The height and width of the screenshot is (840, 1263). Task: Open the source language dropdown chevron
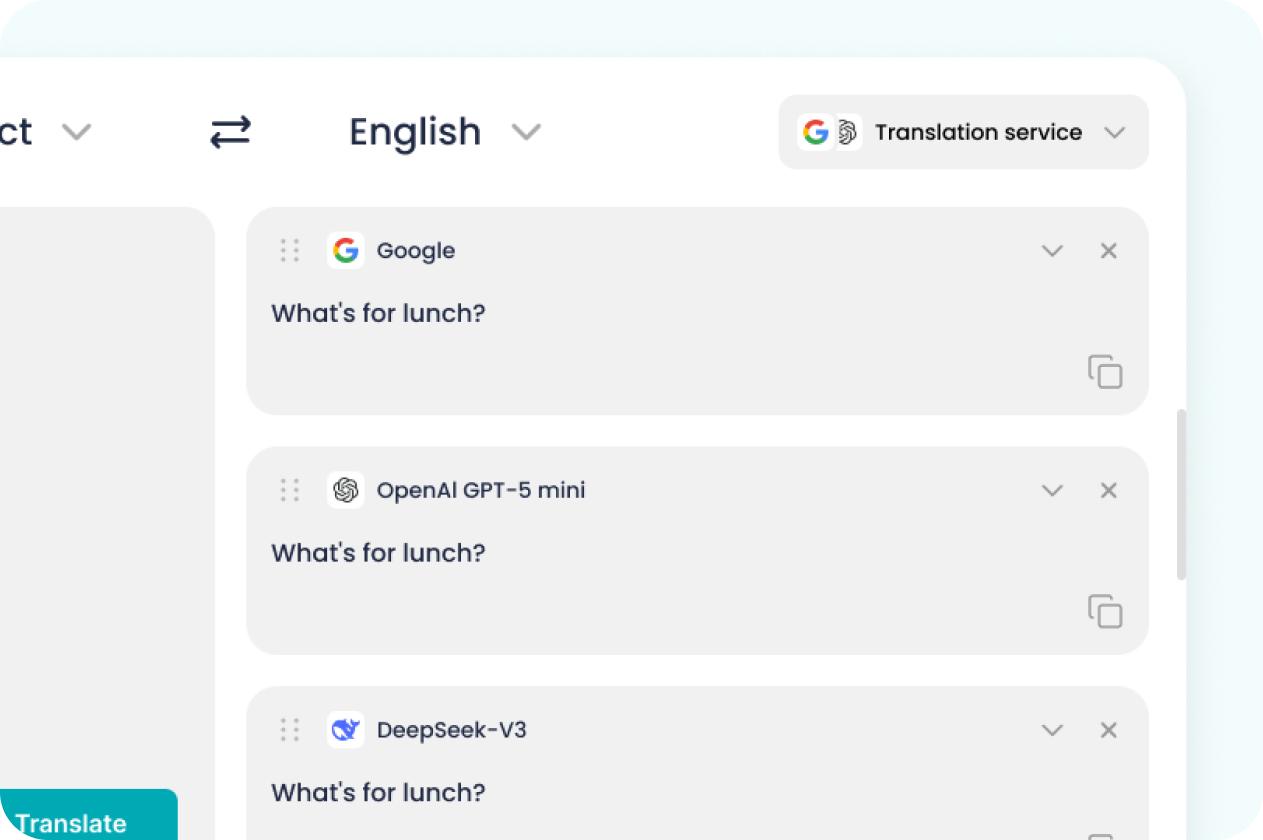point(76,132)
